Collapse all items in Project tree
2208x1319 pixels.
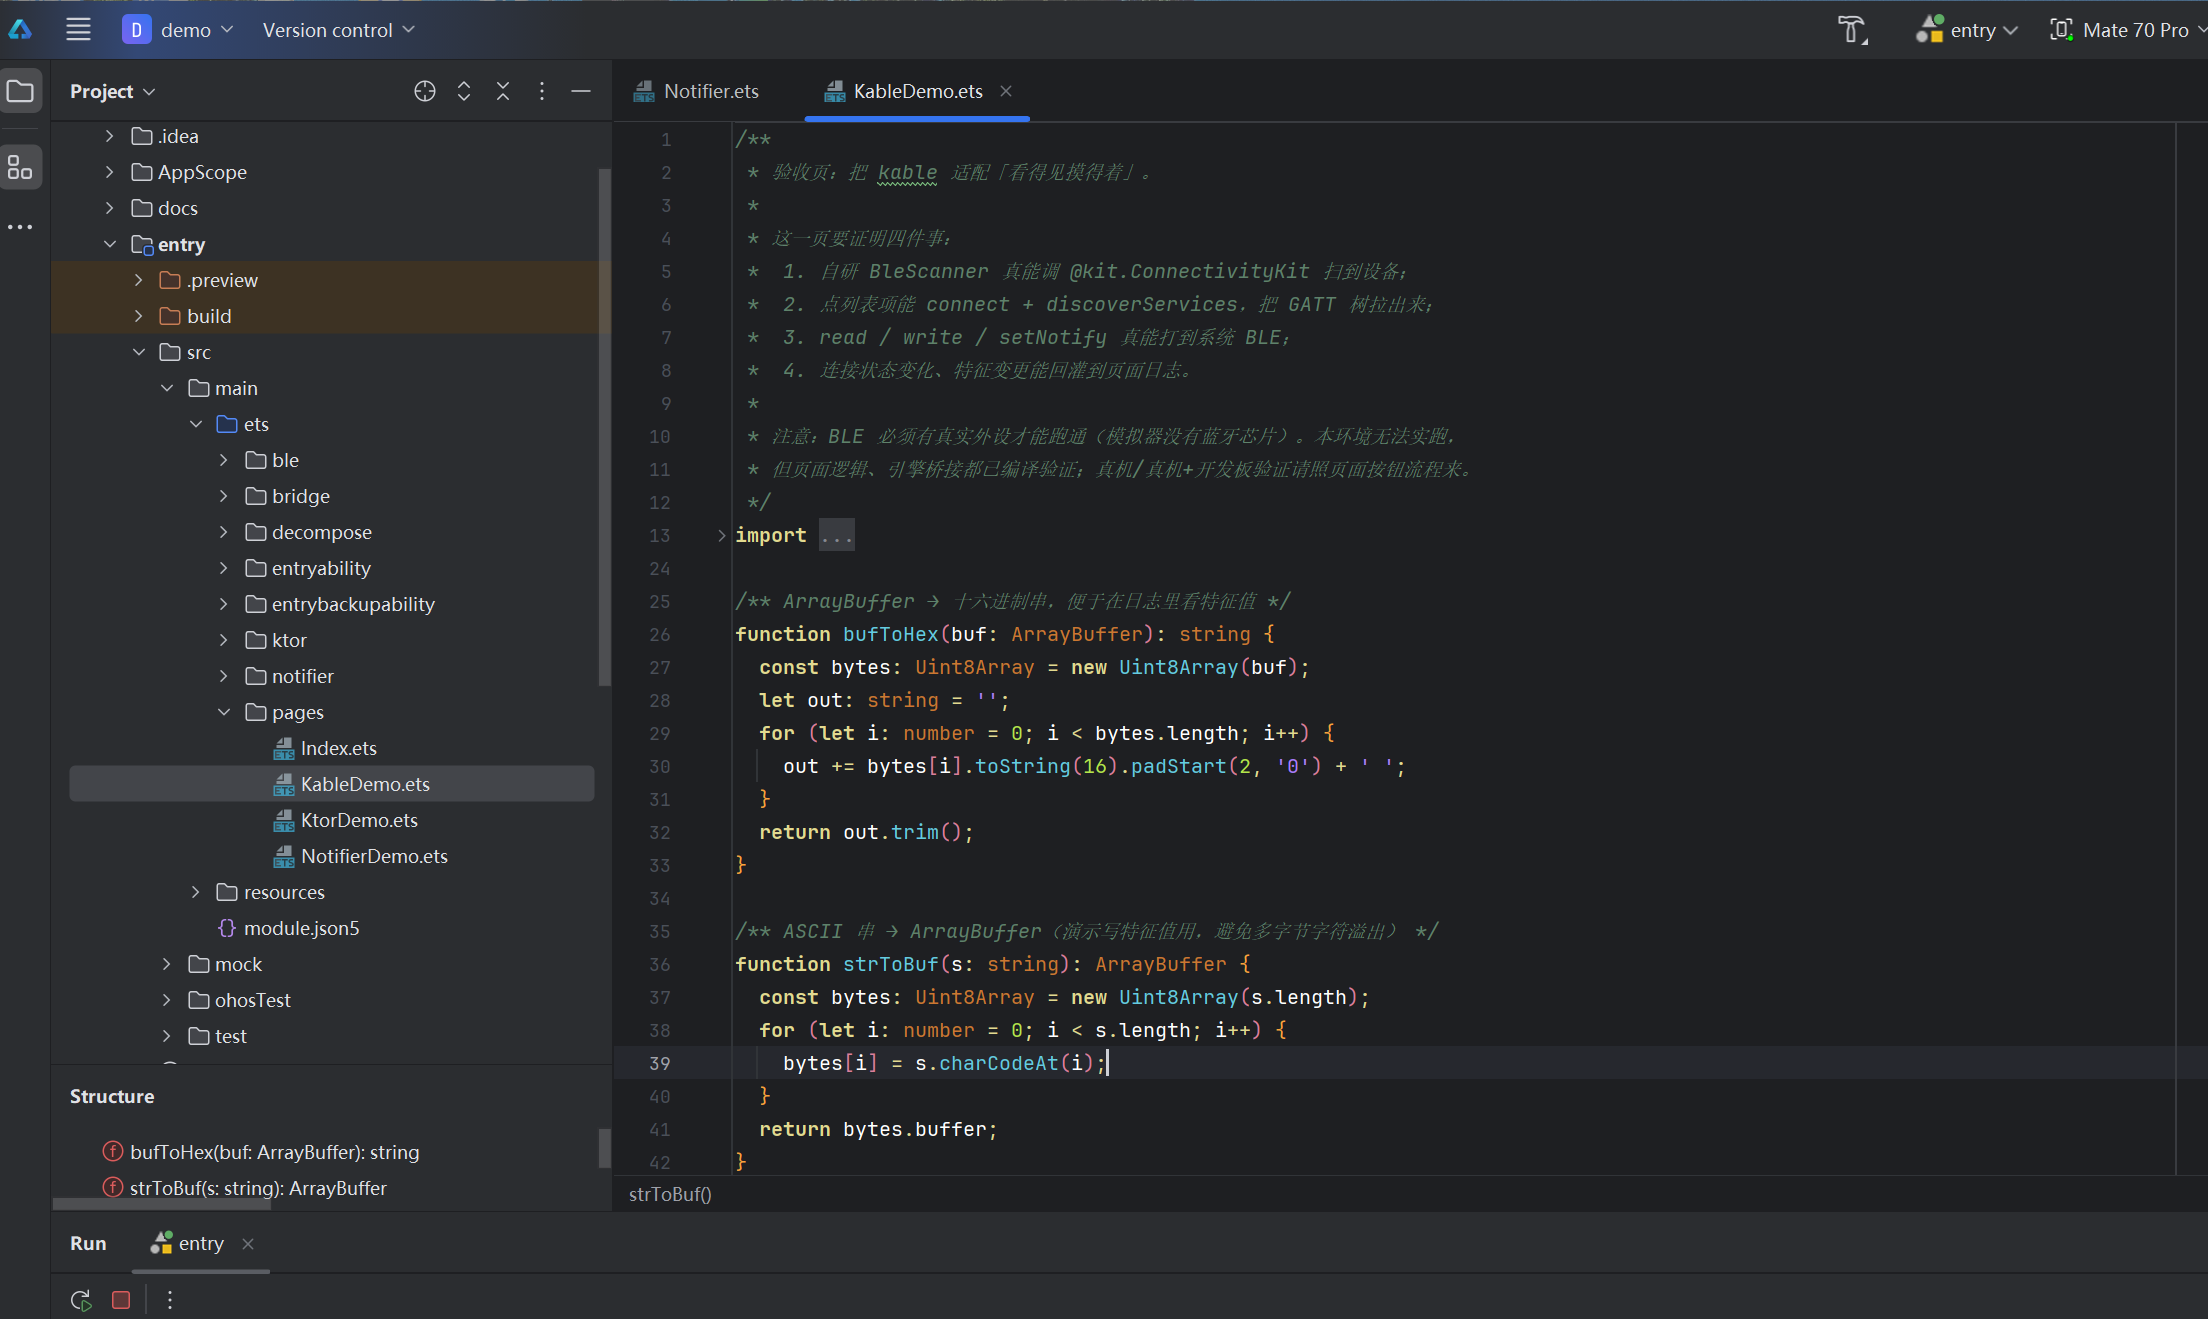click(503, 91)
